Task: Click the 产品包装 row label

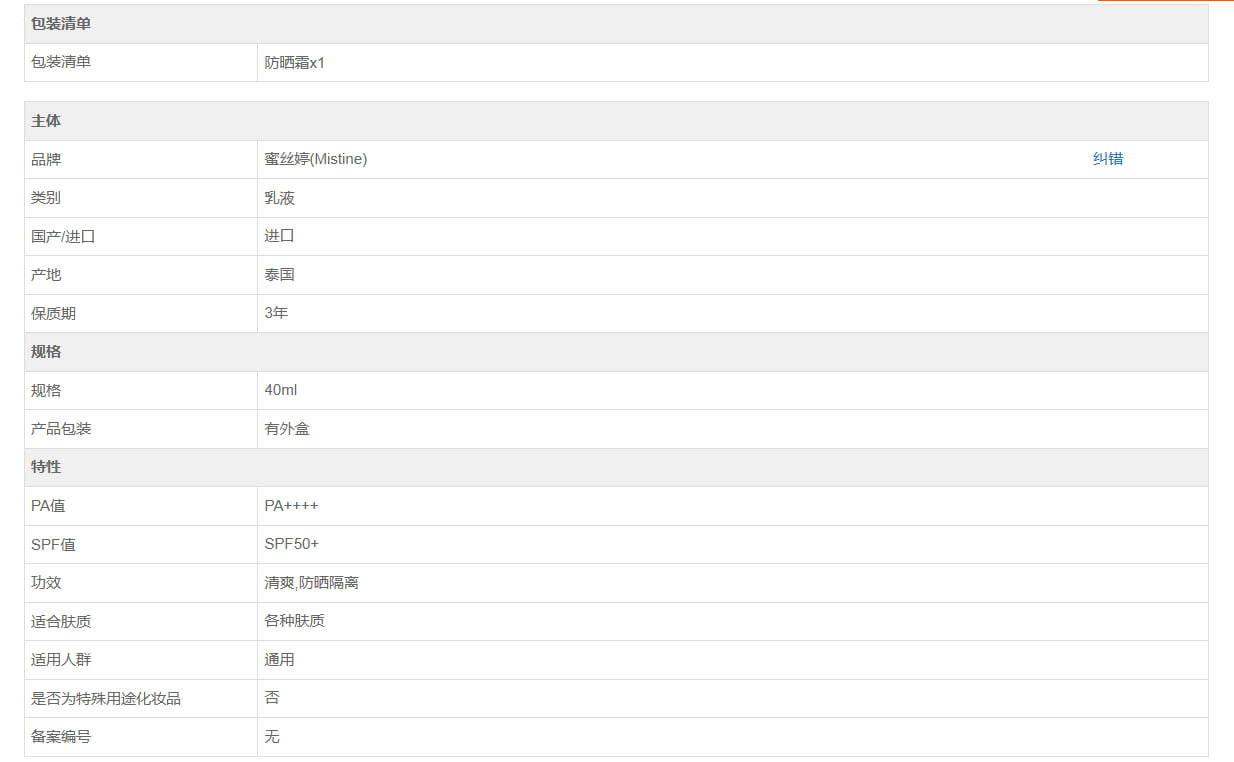Action: (61, 429)
